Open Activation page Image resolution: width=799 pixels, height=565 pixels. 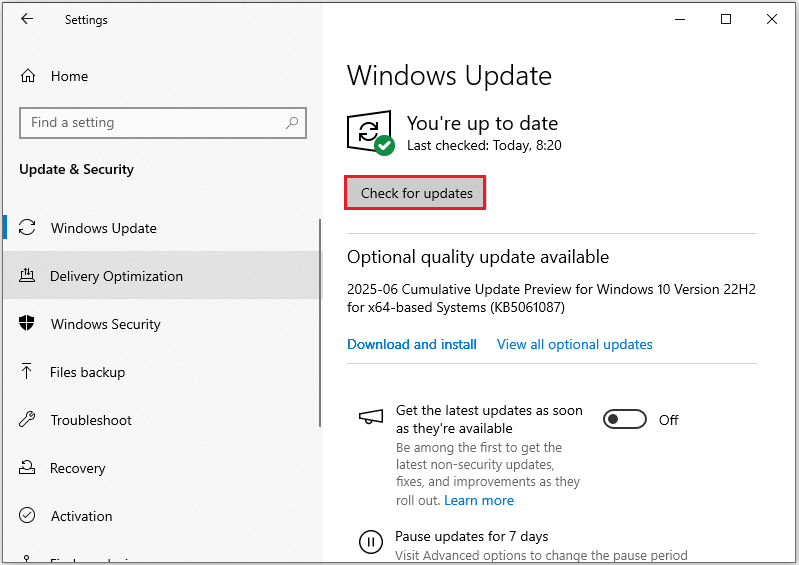pyautogui.click(x=162, y=516)
